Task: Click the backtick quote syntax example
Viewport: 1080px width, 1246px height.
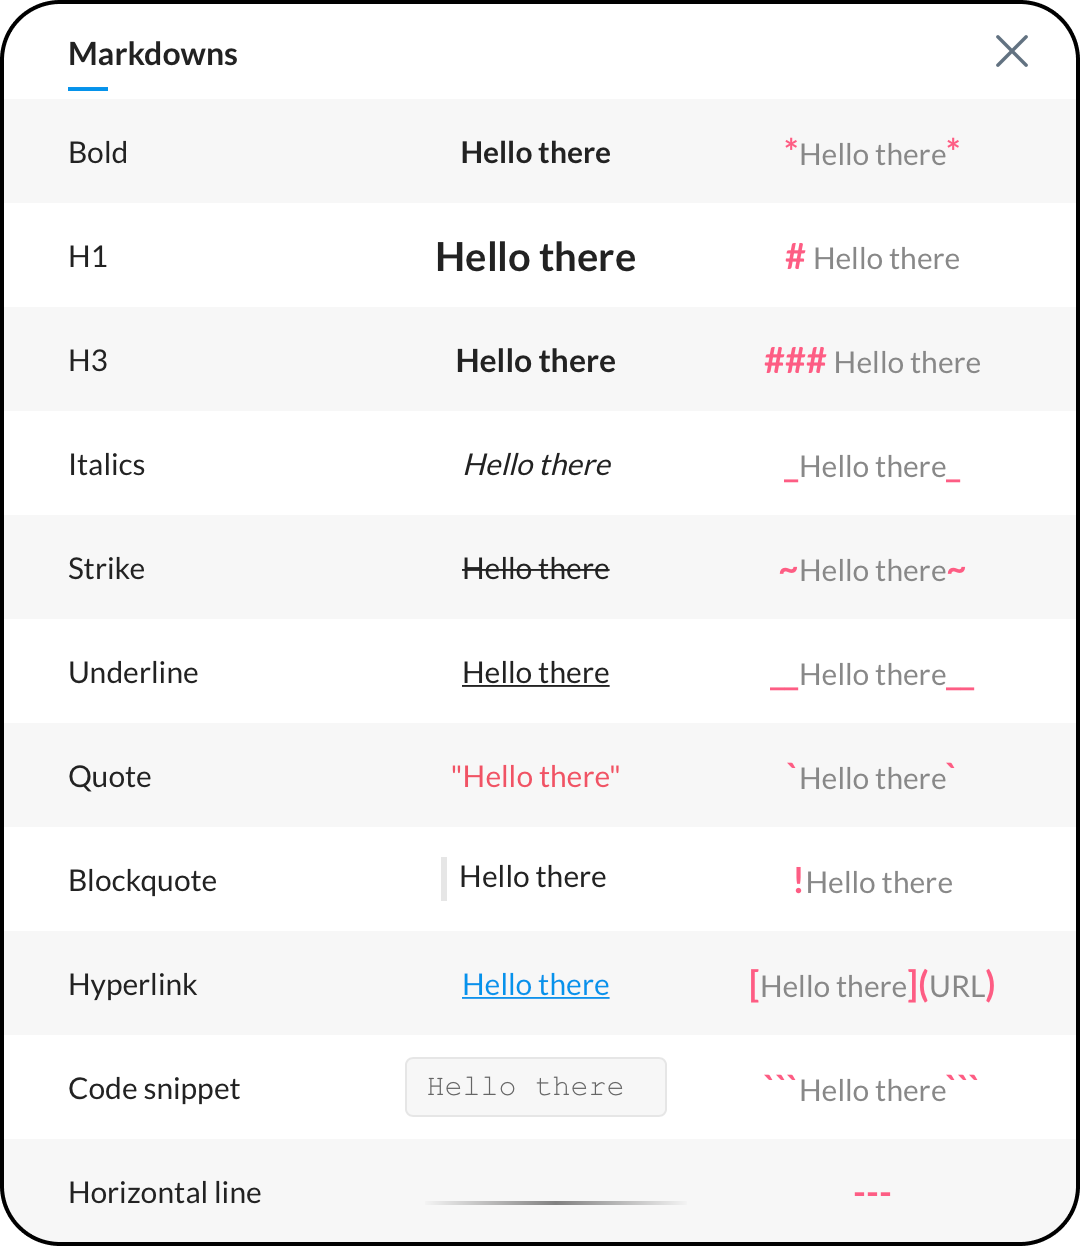Action: [x=872, y=778]
